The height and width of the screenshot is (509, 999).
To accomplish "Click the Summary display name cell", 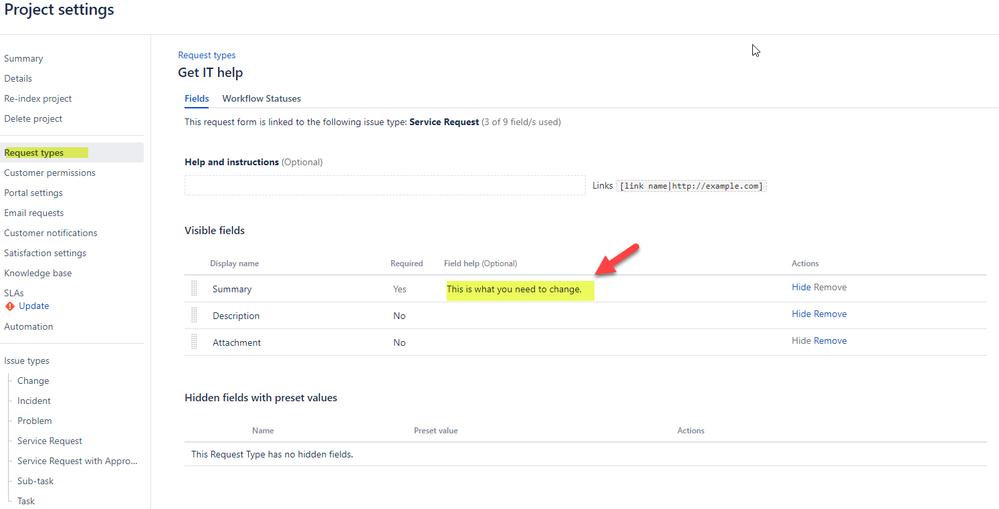I will (x=232, y=289).
